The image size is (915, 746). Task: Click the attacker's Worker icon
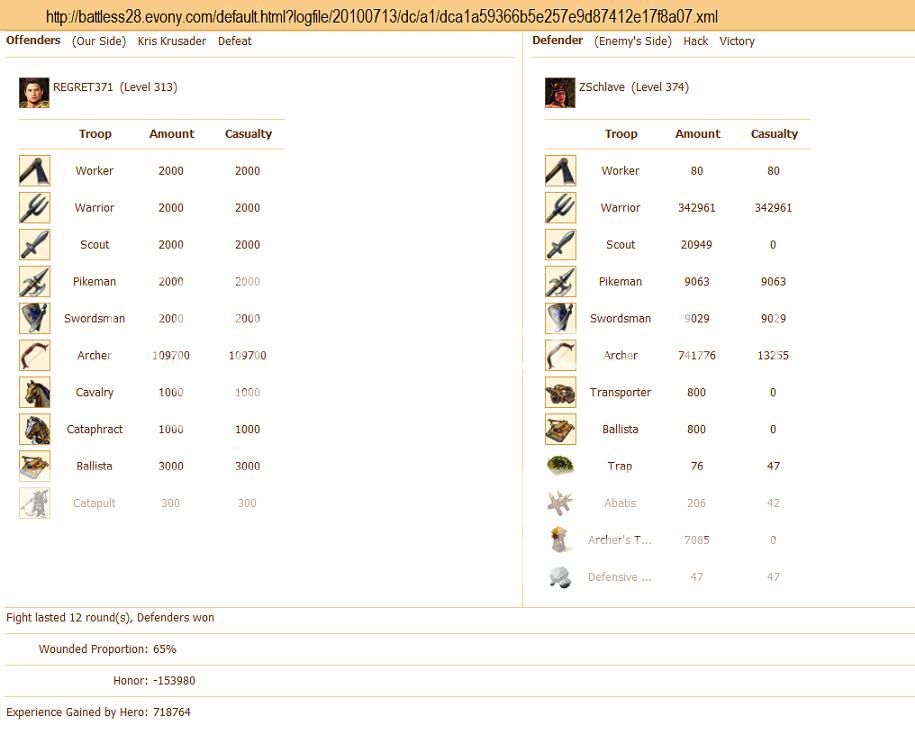coord(34,171)
